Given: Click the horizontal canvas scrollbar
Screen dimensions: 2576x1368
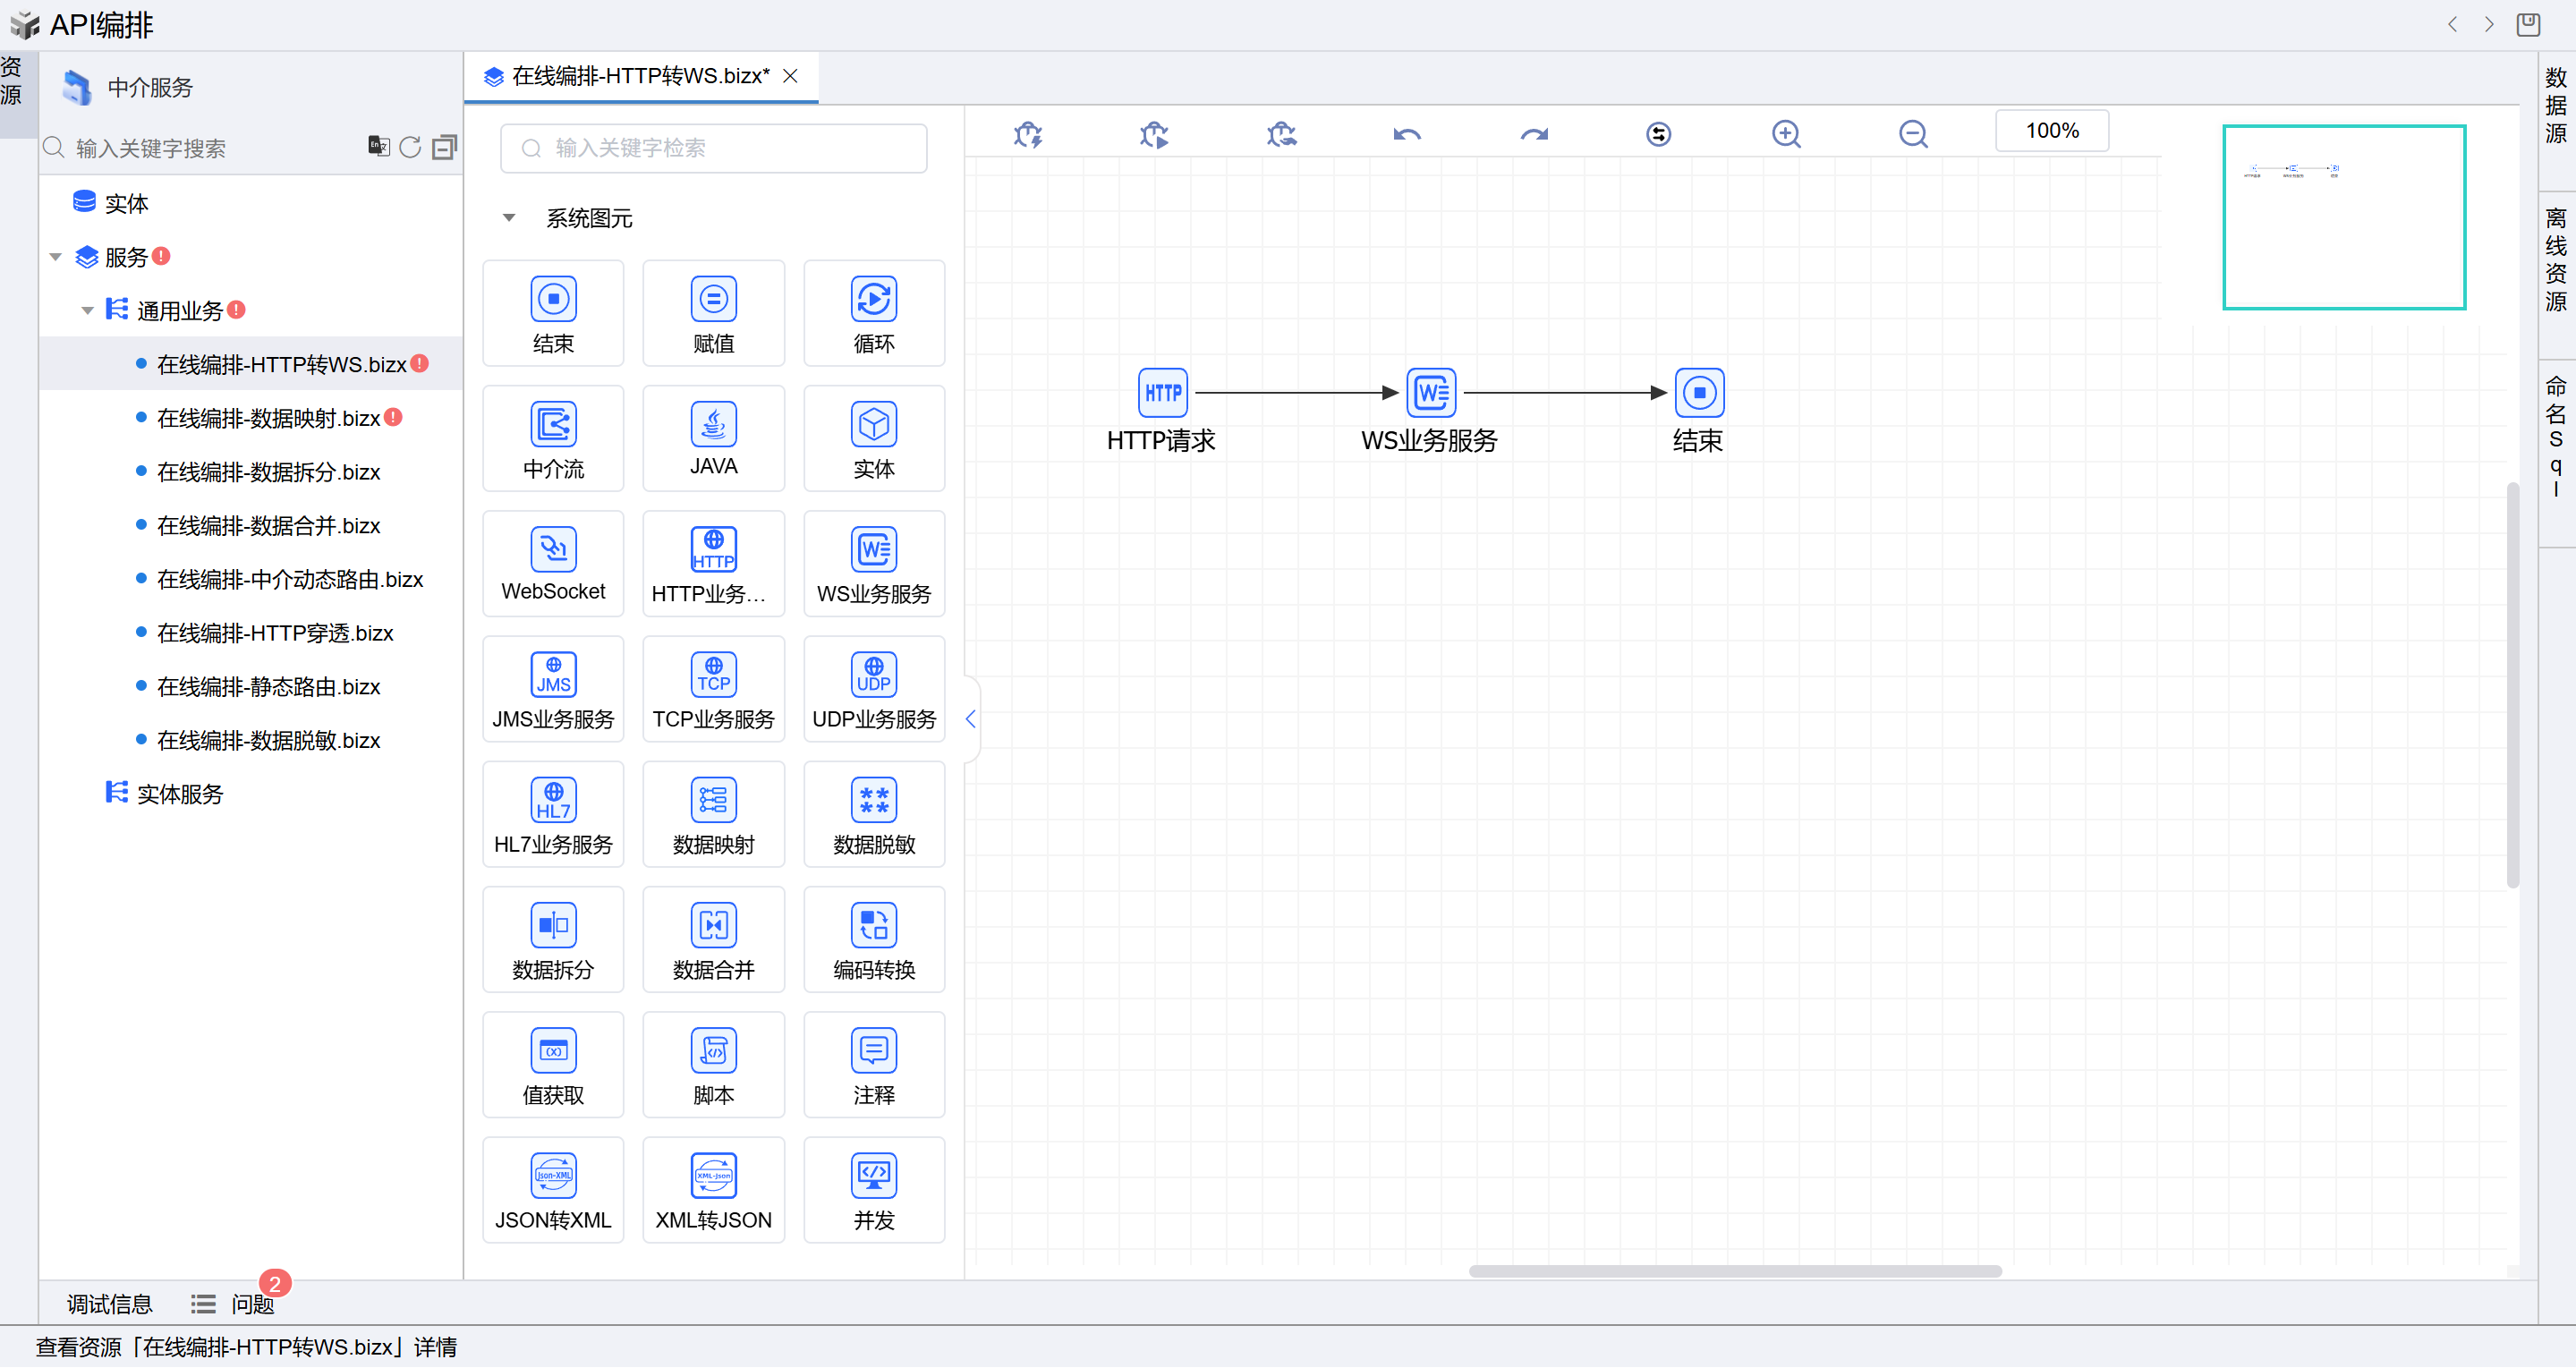Looking at the screenshot, I should pos(1734,1271).
